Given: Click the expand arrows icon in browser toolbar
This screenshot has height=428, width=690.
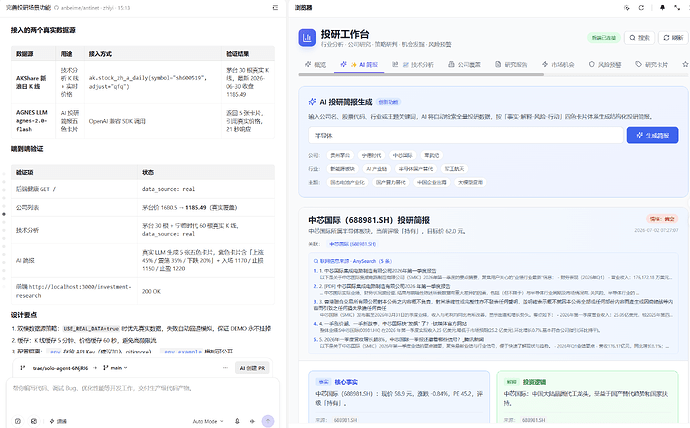Looking at the screenshot, I should 677,7.
